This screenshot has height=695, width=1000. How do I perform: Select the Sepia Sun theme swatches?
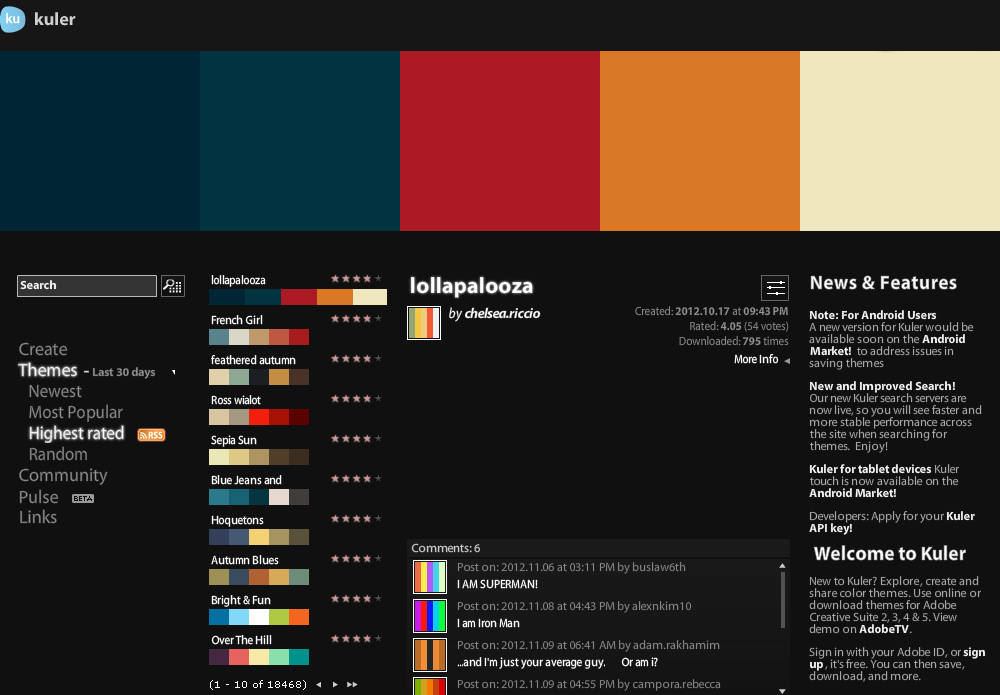click(259, 457)
